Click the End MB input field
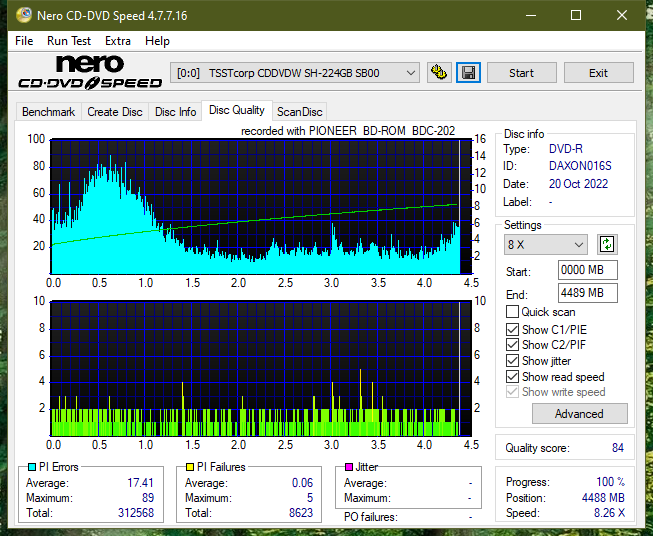Image resolution: width=653 pixels, height=536 pixels. [587, 293]
